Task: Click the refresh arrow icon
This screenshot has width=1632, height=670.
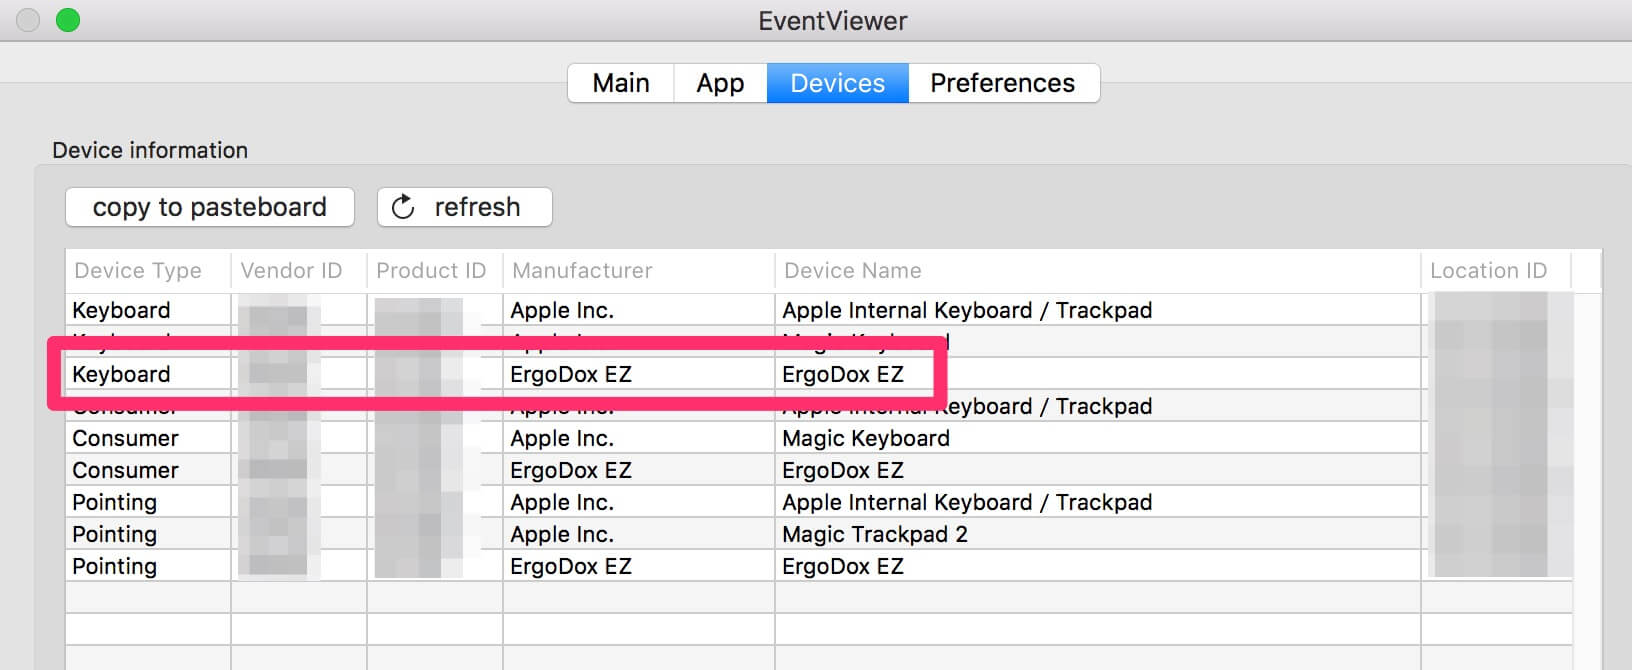Action: 403,207
